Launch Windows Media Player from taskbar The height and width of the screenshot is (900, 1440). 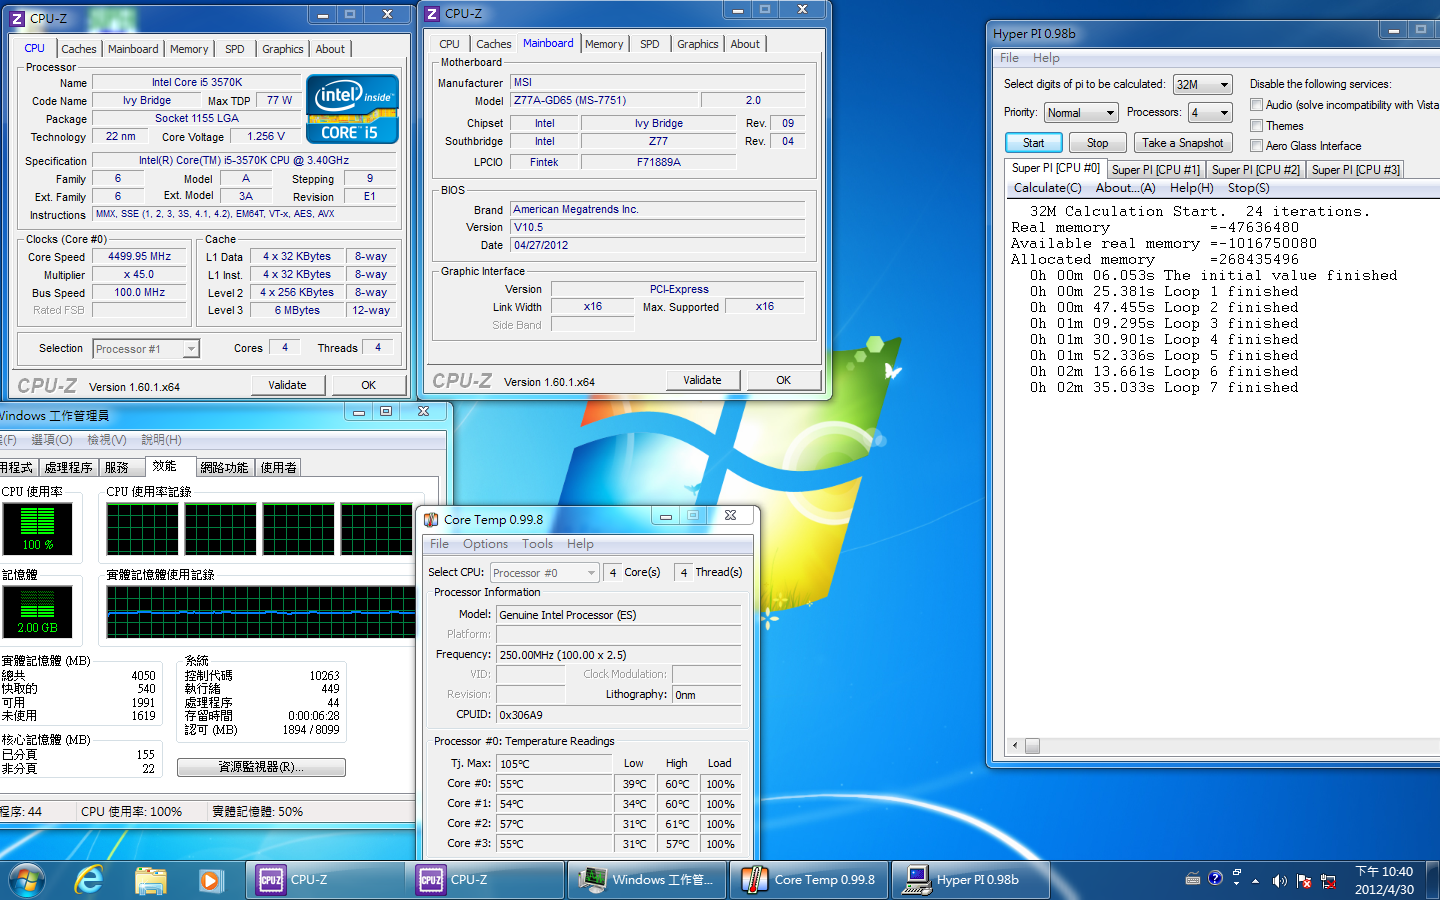click(210, 880)
